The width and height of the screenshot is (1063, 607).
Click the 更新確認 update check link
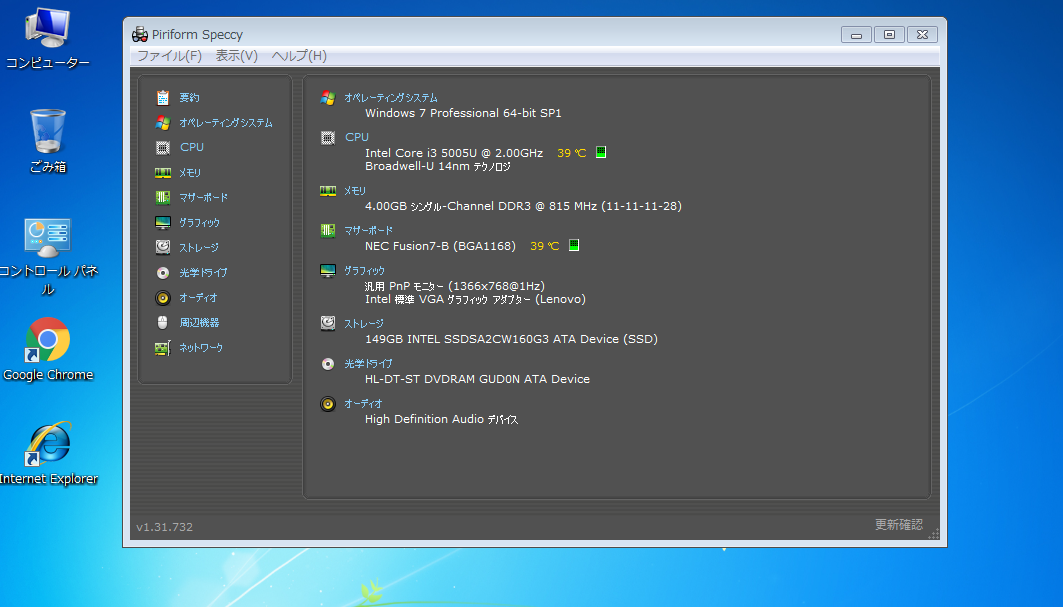(898, 525)
